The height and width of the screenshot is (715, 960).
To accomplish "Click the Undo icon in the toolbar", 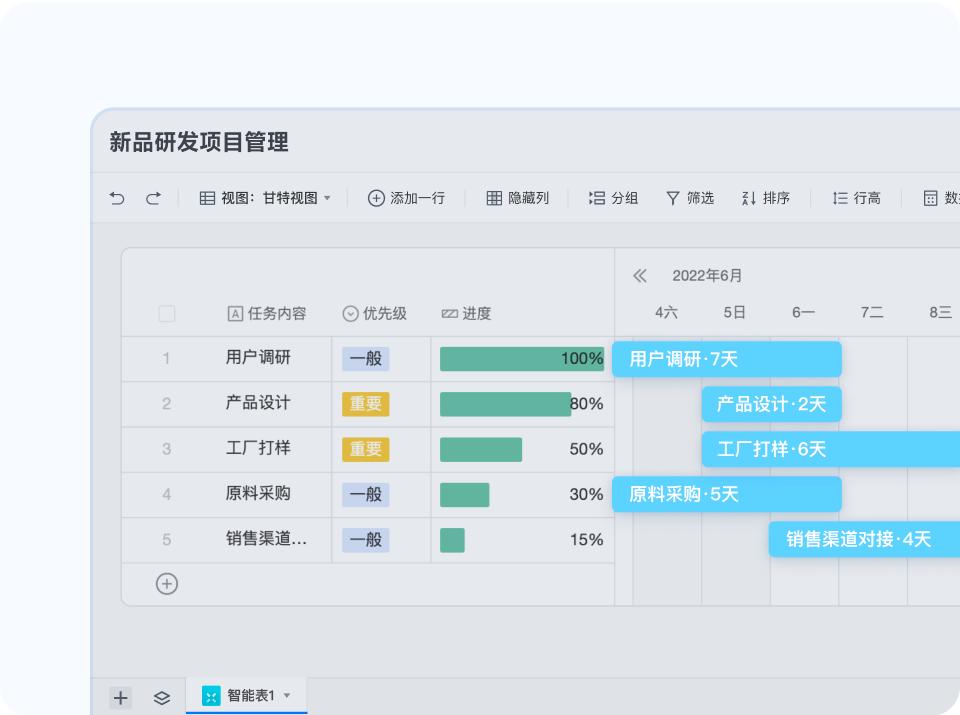I will tap(116, 198).
